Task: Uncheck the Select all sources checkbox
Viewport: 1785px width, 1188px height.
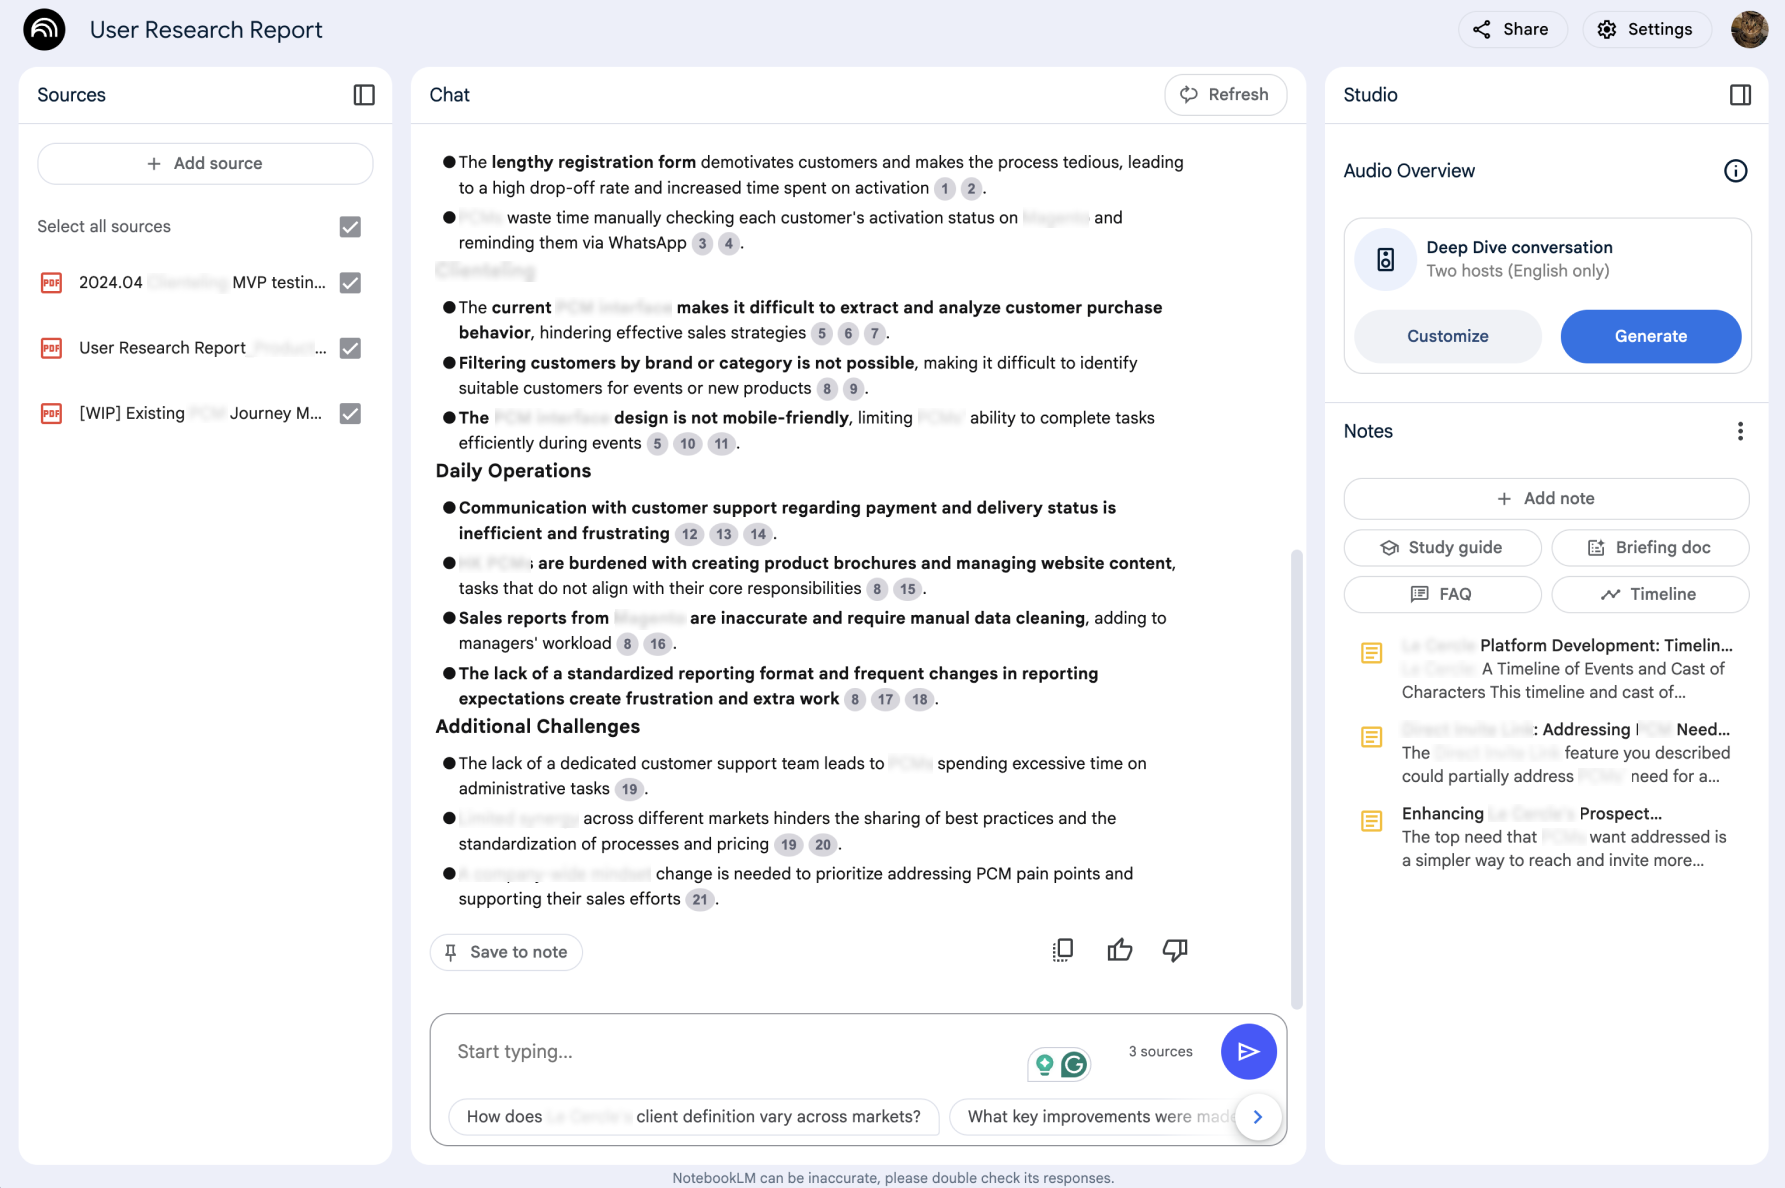Action: (x=350, y=227)
